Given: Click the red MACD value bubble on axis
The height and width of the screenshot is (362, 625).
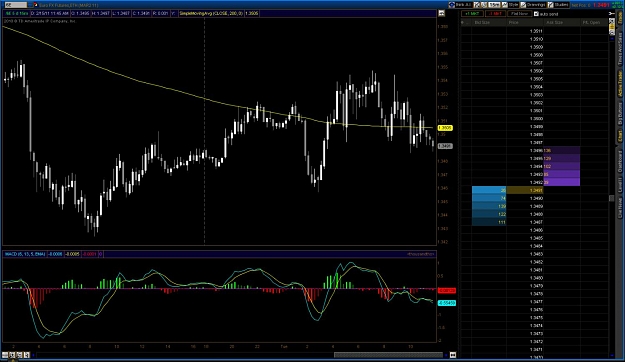Looking at the screenshot, I should point(446,291).
